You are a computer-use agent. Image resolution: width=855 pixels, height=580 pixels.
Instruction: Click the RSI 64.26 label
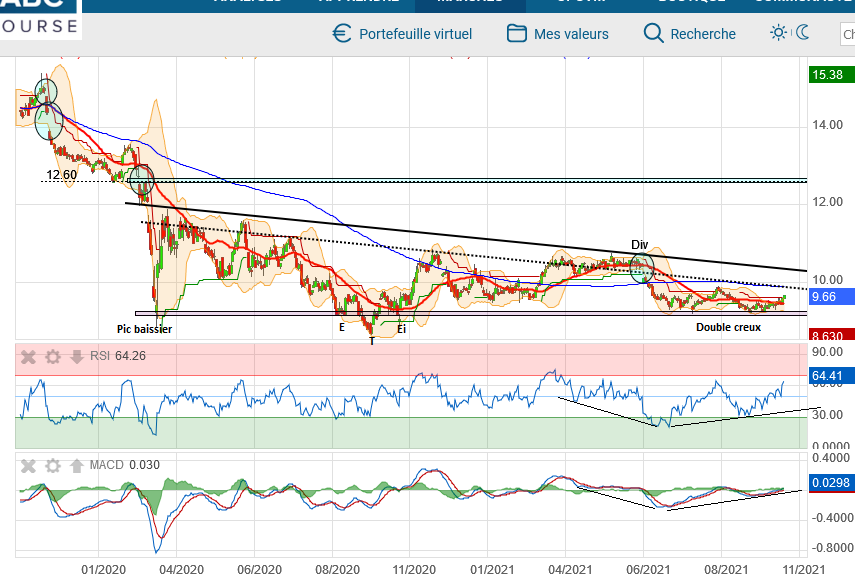118,356
